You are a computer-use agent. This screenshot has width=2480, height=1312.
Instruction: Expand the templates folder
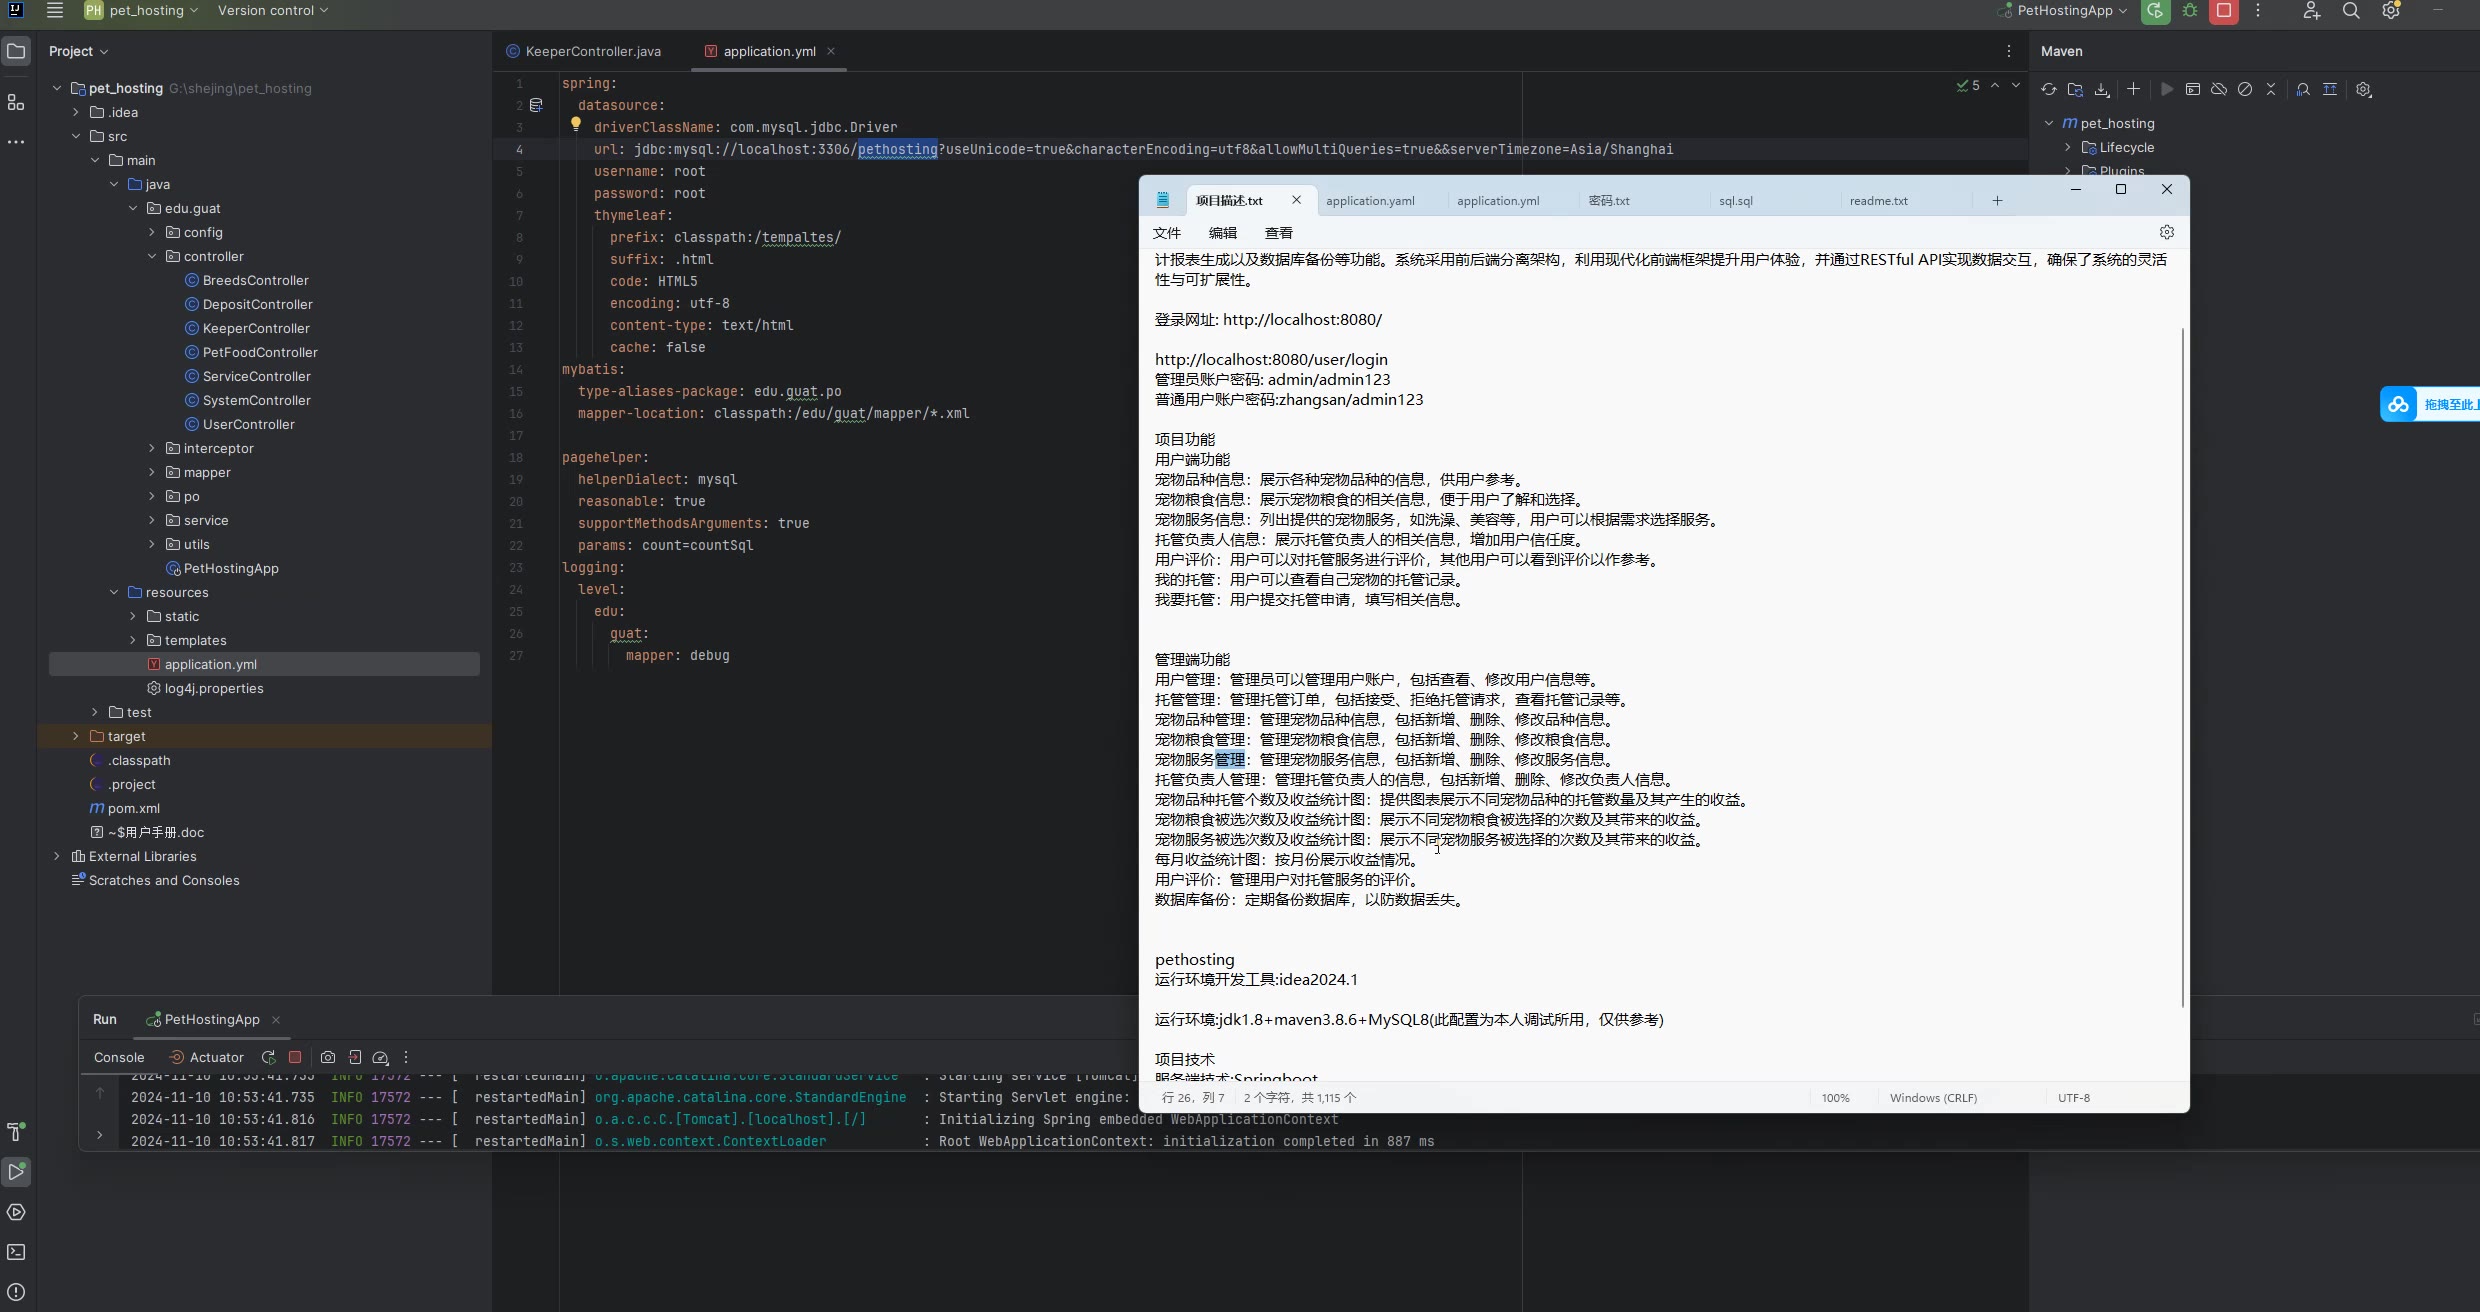pos(133,640)
